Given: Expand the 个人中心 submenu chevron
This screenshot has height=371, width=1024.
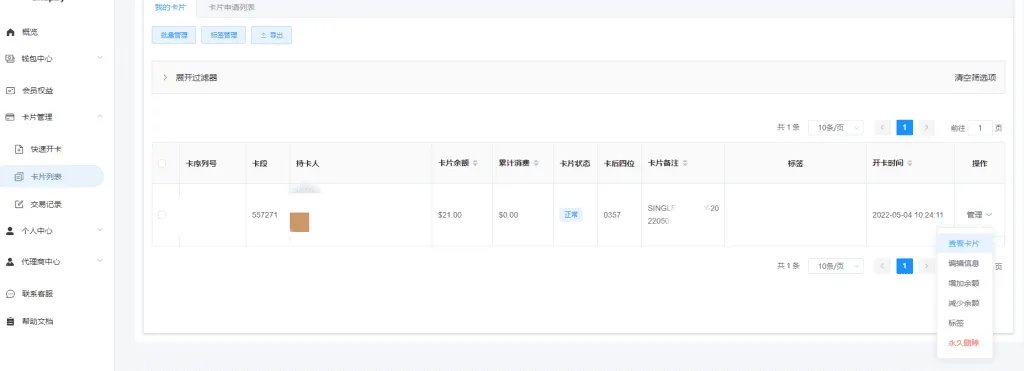Looking at the screenshot, I should [x=100, y=230].
